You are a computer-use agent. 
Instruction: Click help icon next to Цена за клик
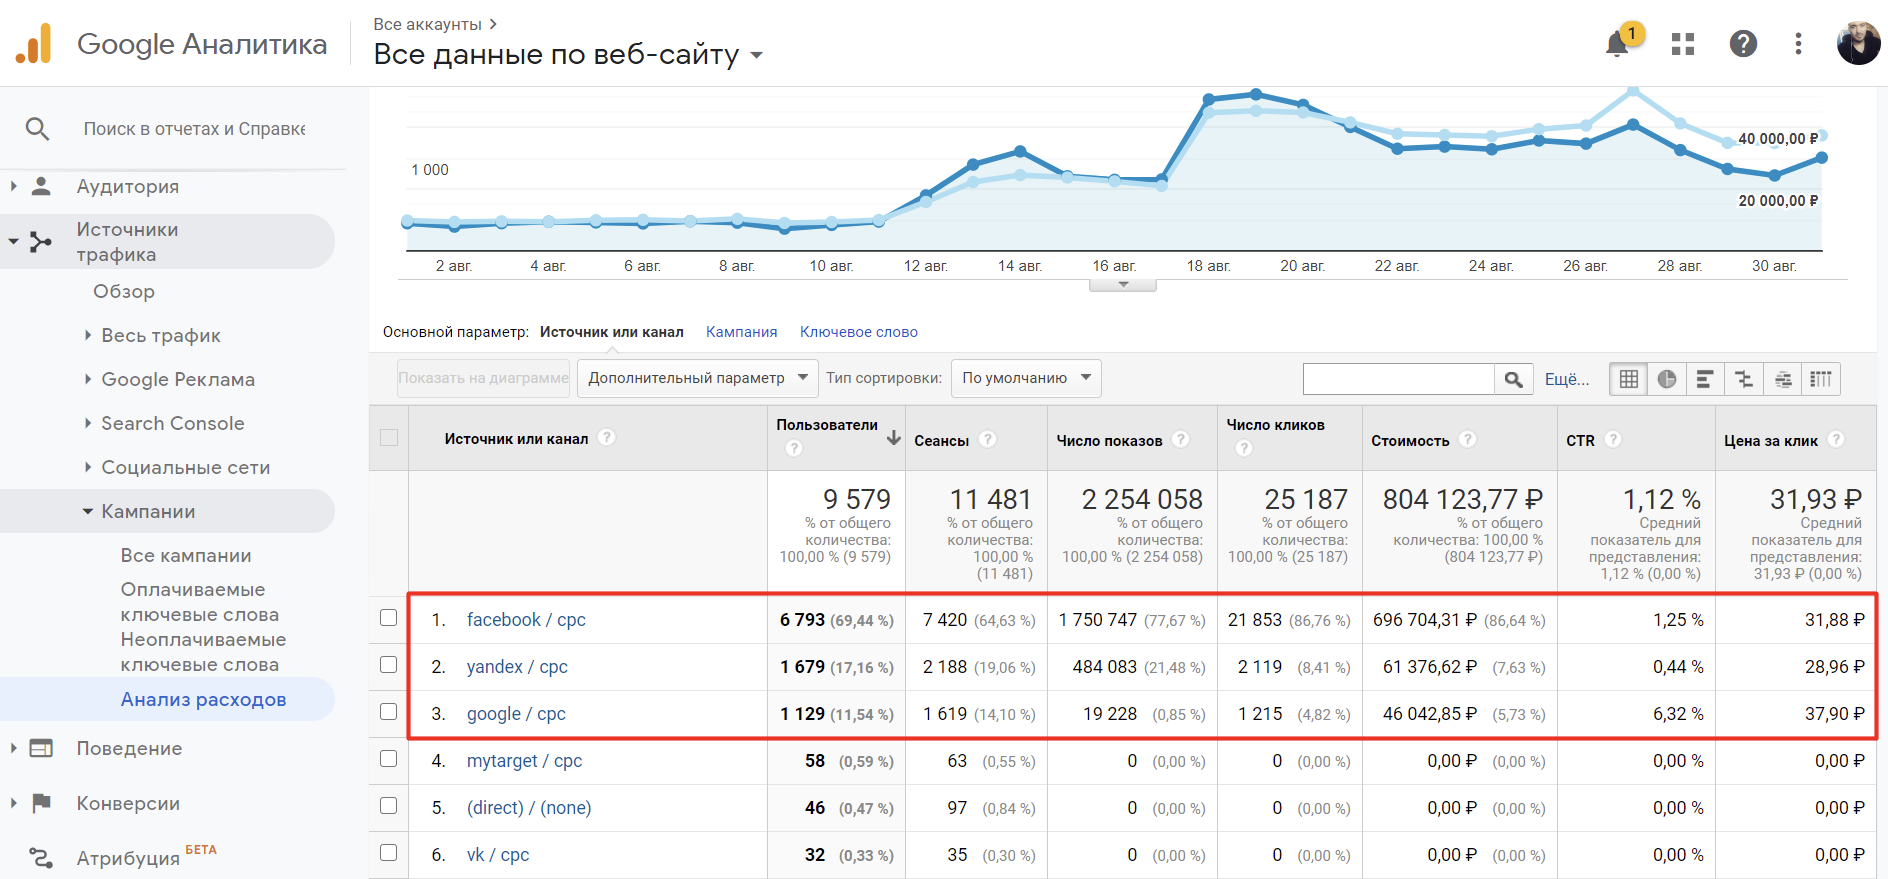[1836, 439]
